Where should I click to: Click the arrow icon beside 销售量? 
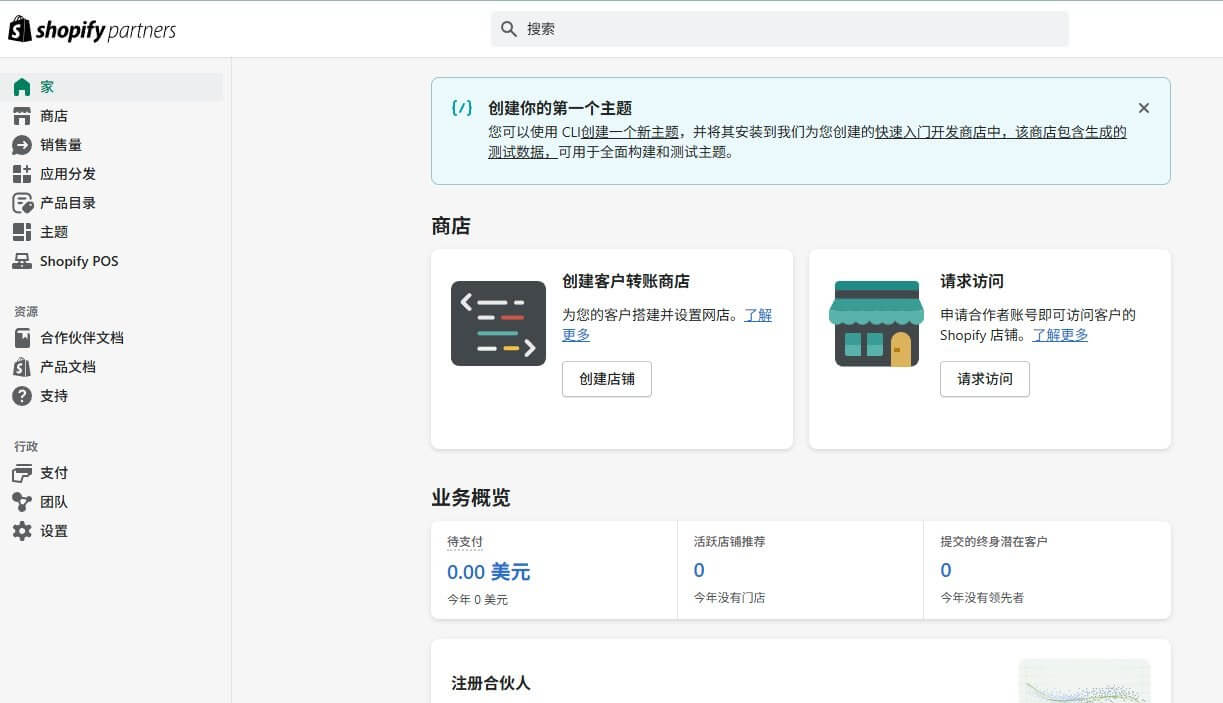[x=22, y=145]
